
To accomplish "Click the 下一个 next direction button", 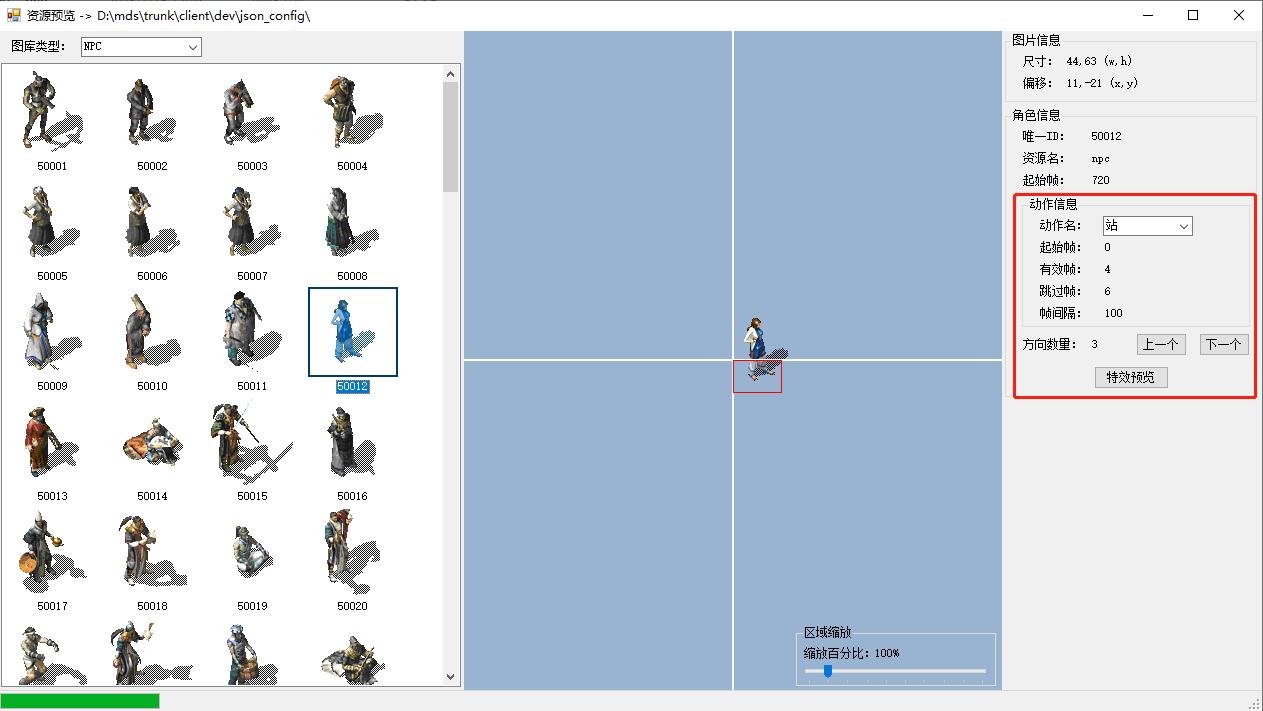I will pos(1224,345).
